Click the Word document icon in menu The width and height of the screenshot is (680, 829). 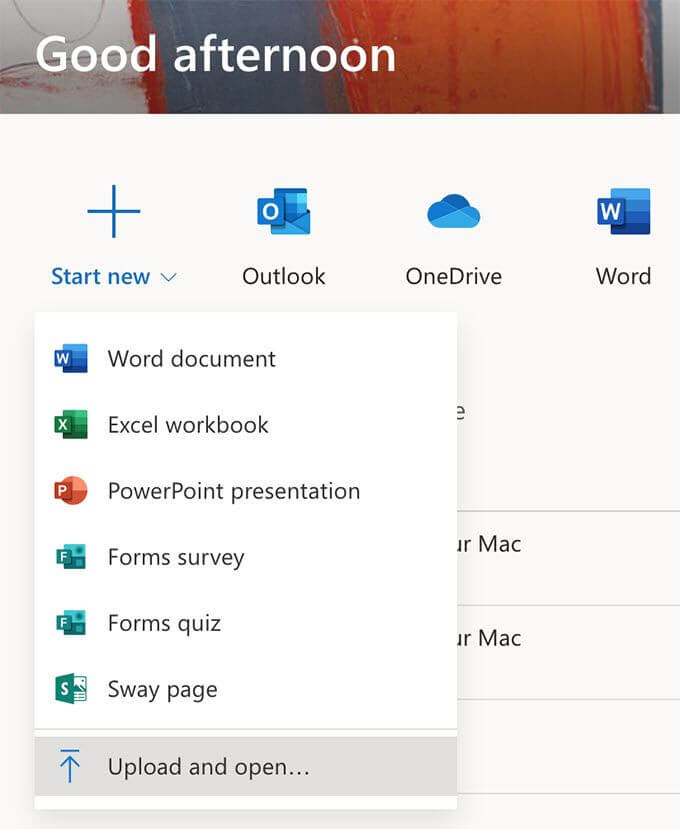coord(71,358)
